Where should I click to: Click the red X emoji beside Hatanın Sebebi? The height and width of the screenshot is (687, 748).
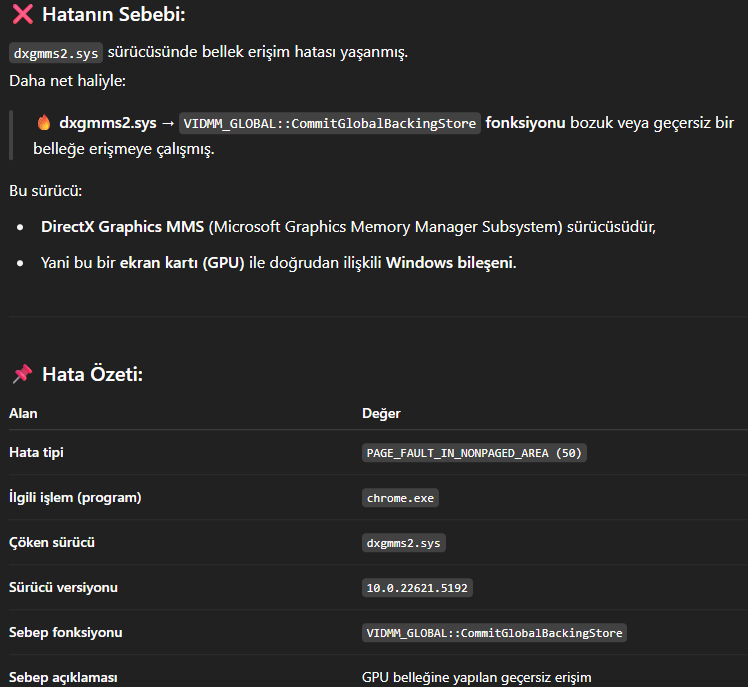coord(21,15)
